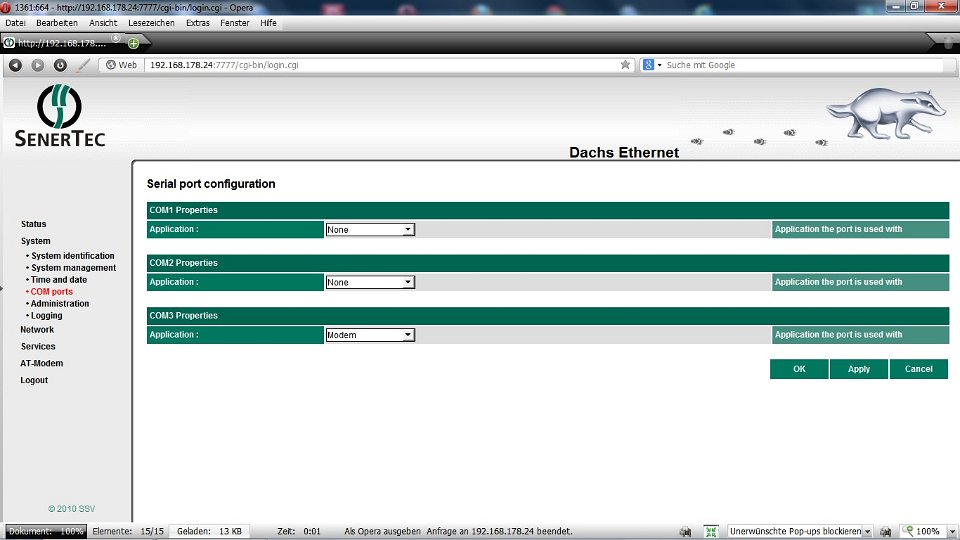Click the browser forward button
The width and height of the screenshot is (960, 540).
(x=38, y=65)
